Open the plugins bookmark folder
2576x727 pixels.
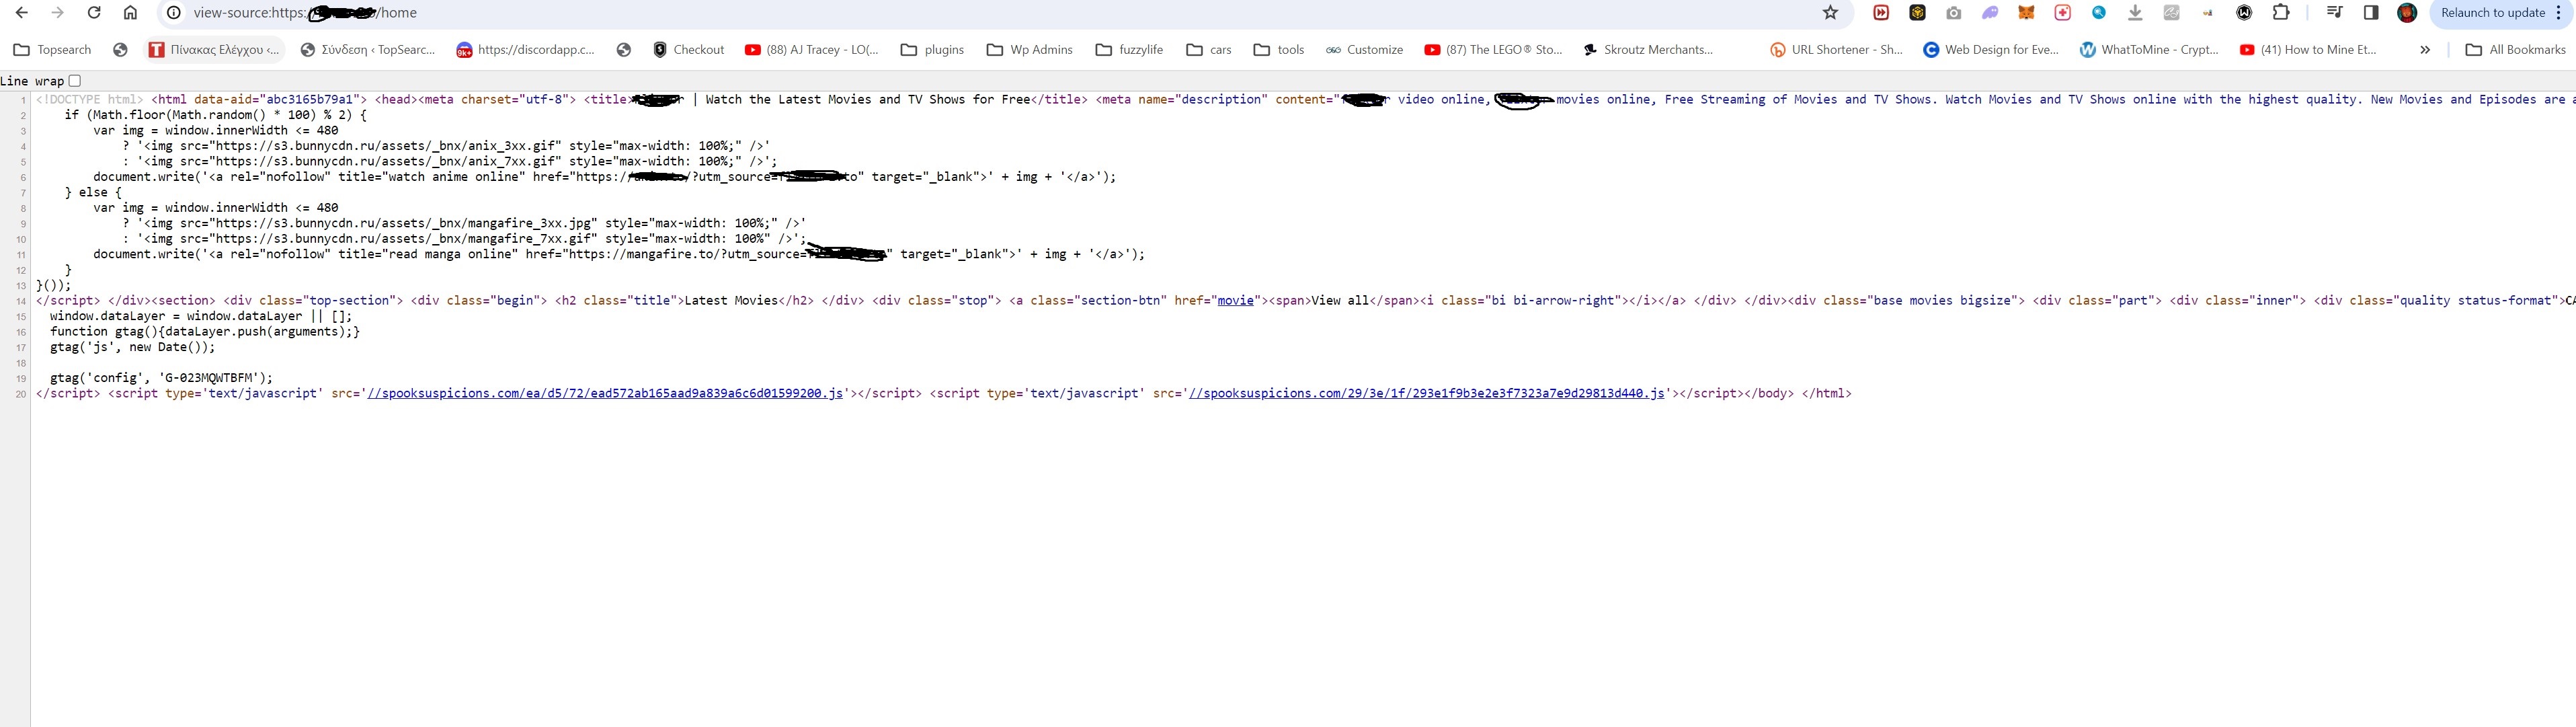[932, 50]
